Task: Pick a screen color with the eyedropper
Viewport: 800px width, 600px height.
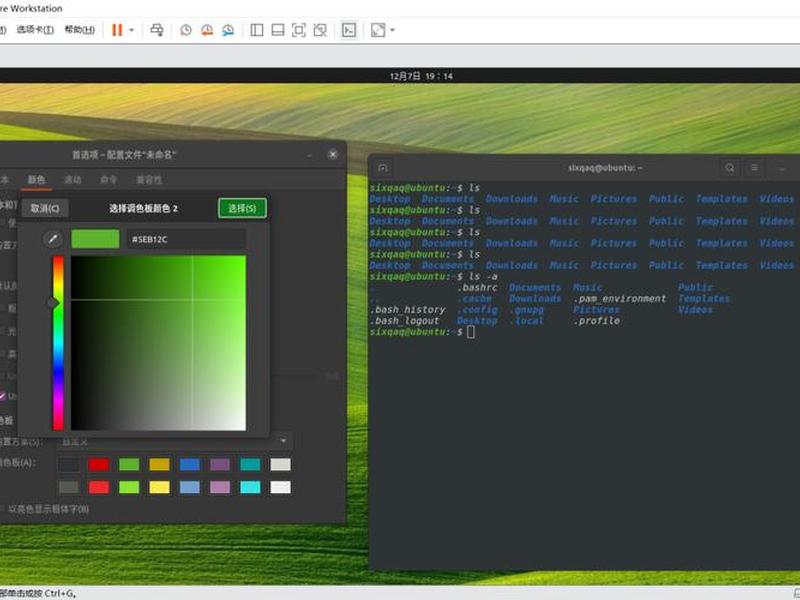Action: (x=53, y=239)
